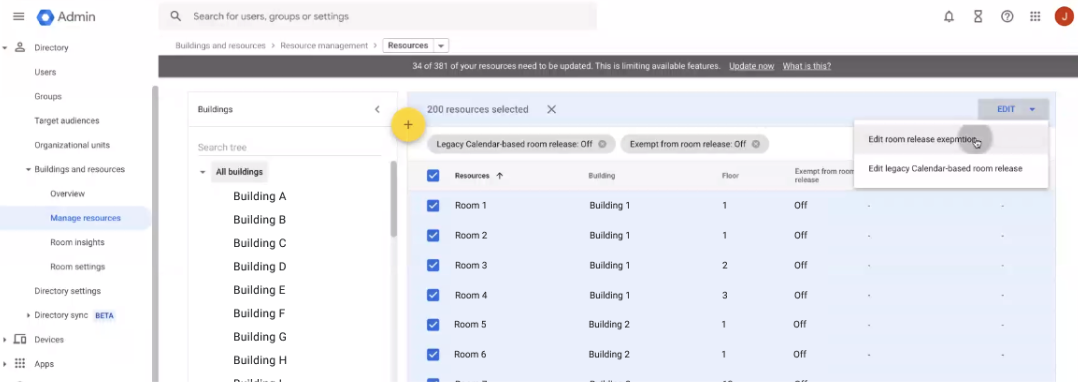Viewport: 1078px width, 383px height.
Task: Click the Update now link
Action: tap(751, 66)
